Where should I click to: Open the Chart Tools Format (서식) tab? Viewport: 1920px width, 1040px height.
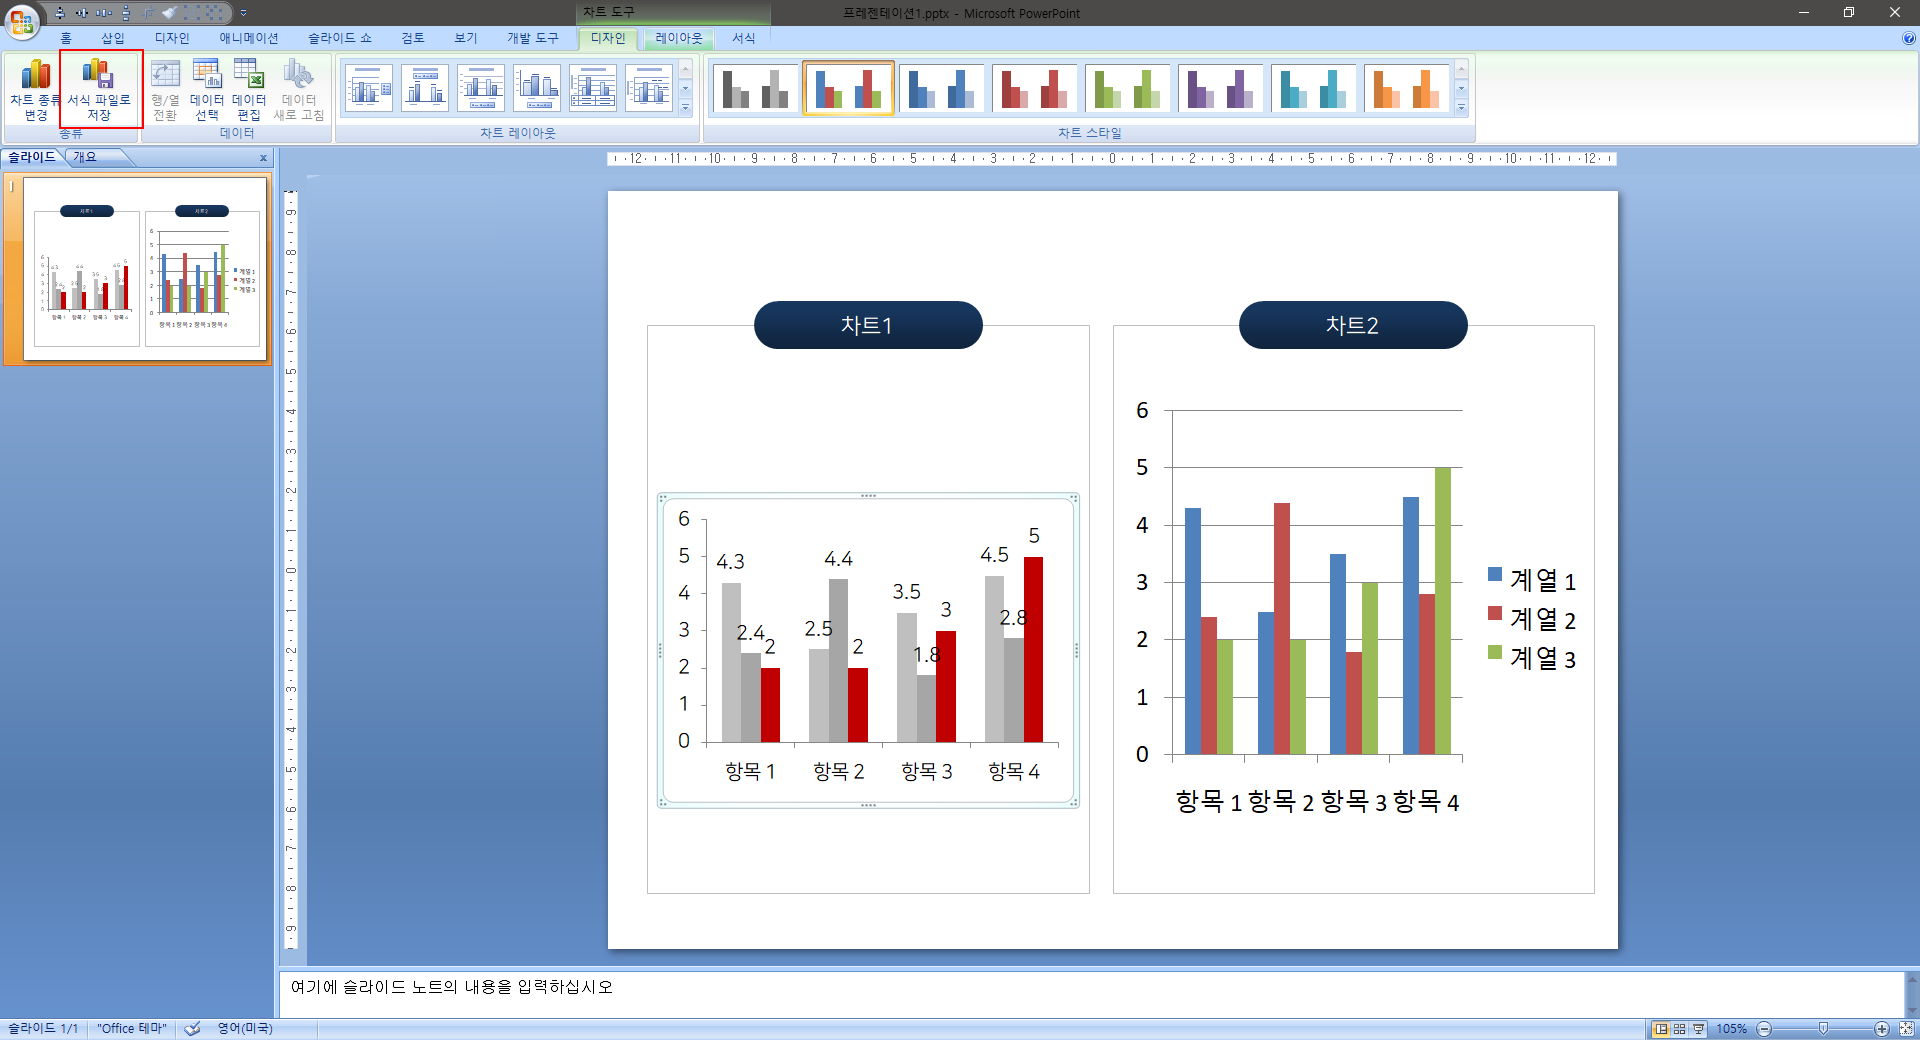click(744, 38)
